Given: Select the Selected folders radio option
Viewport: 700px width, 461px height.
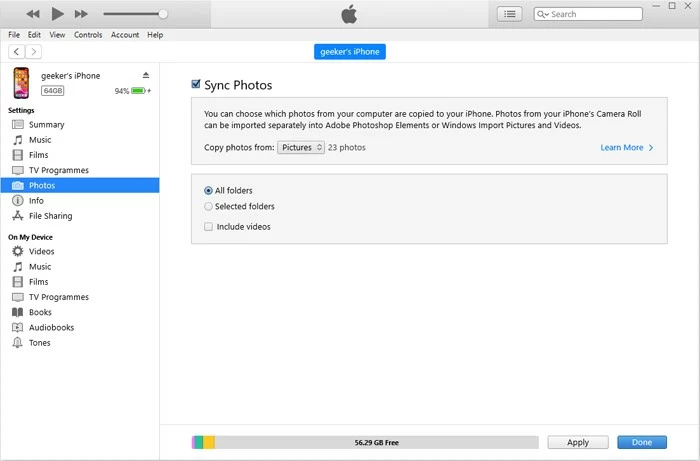Looking at the screenshot, I should [208, 207].
